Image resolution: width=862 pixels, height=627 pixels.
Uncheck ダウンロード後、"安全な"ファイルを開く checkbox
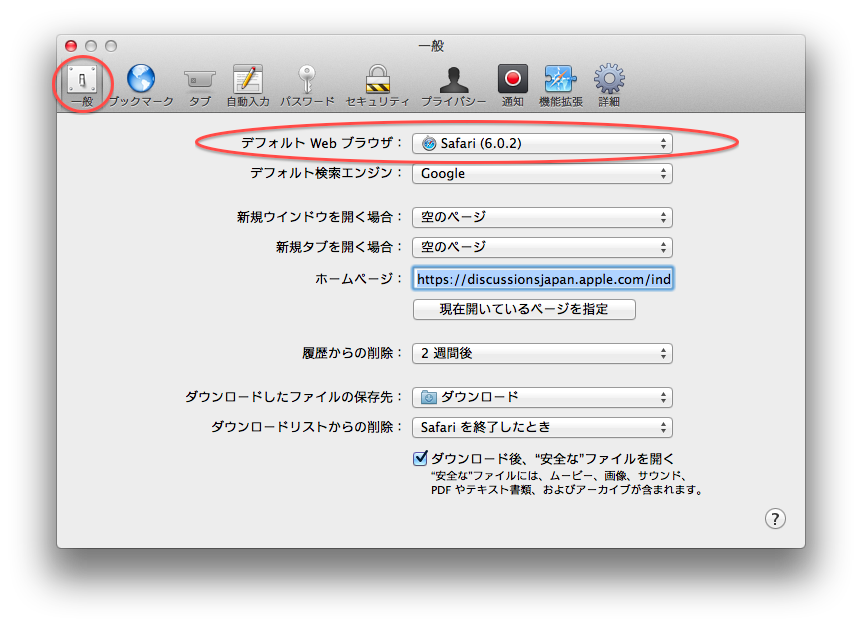(x=421, y=458)
